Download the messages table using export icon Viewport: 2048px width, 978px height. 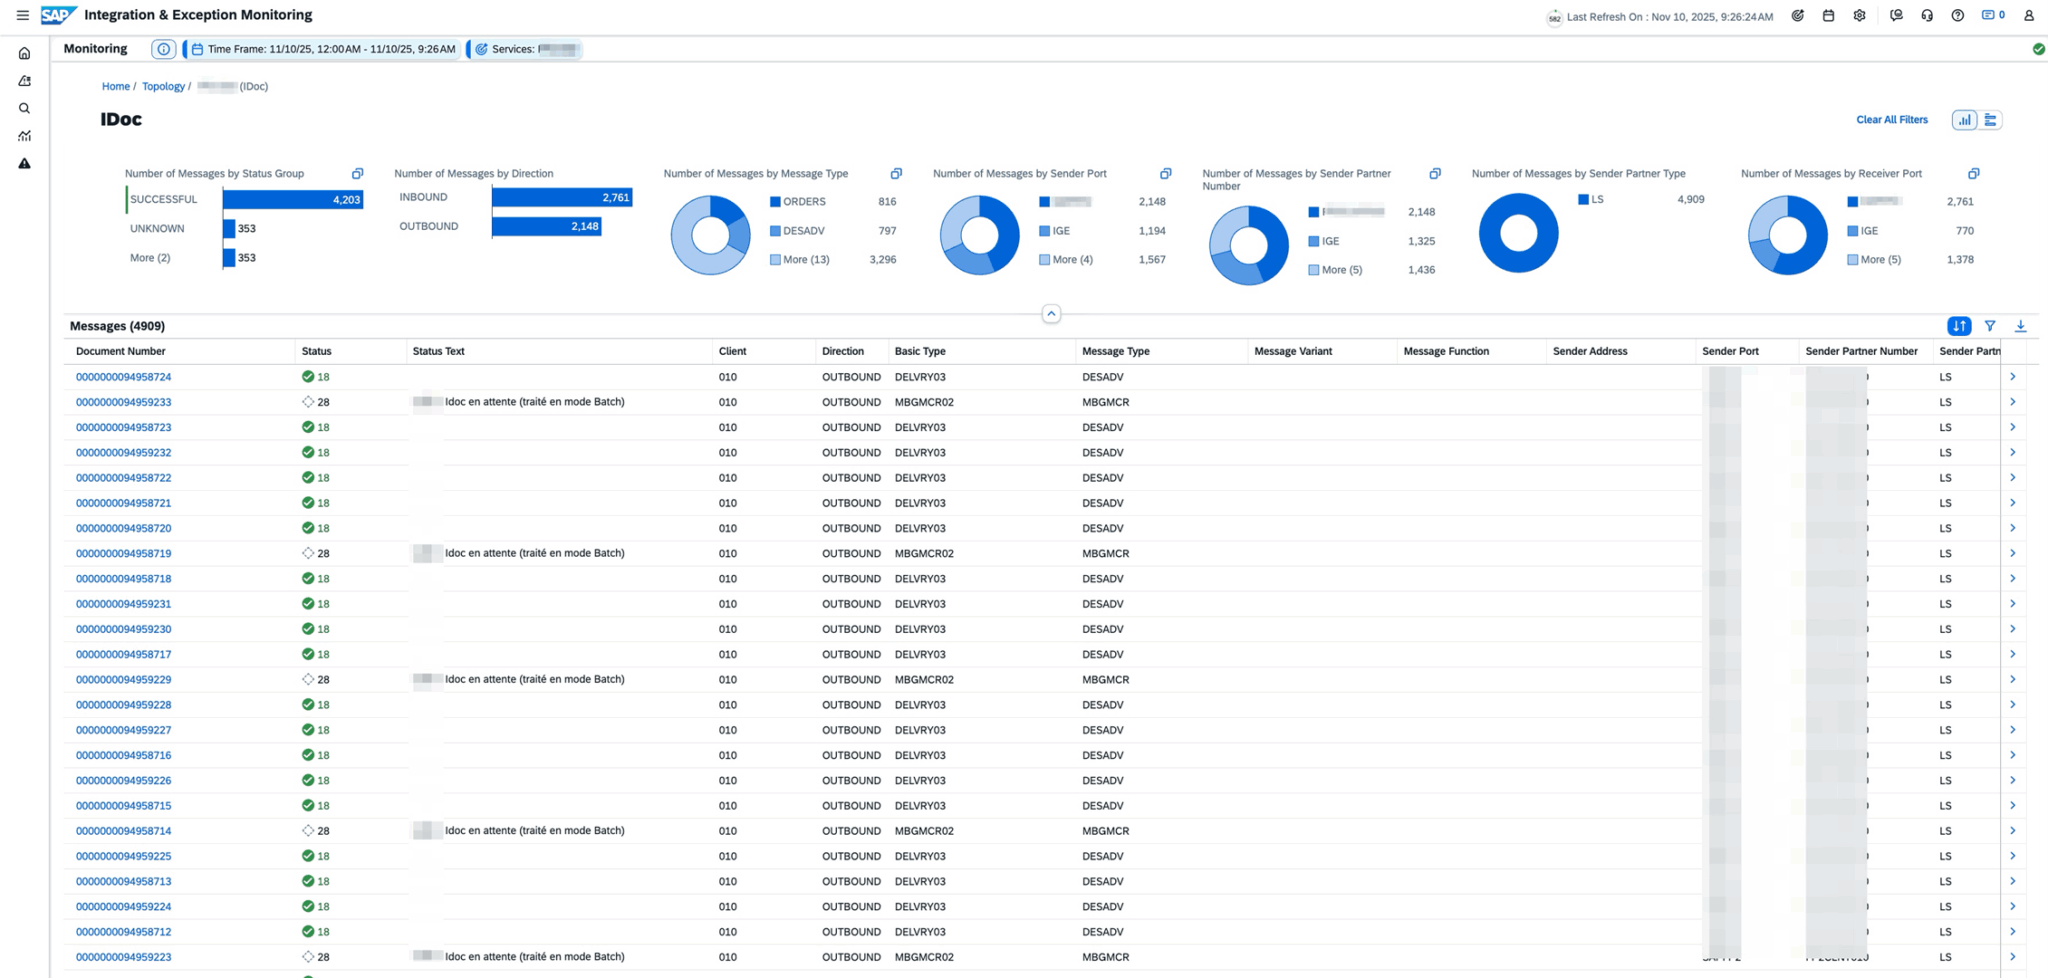point(2020,326)
